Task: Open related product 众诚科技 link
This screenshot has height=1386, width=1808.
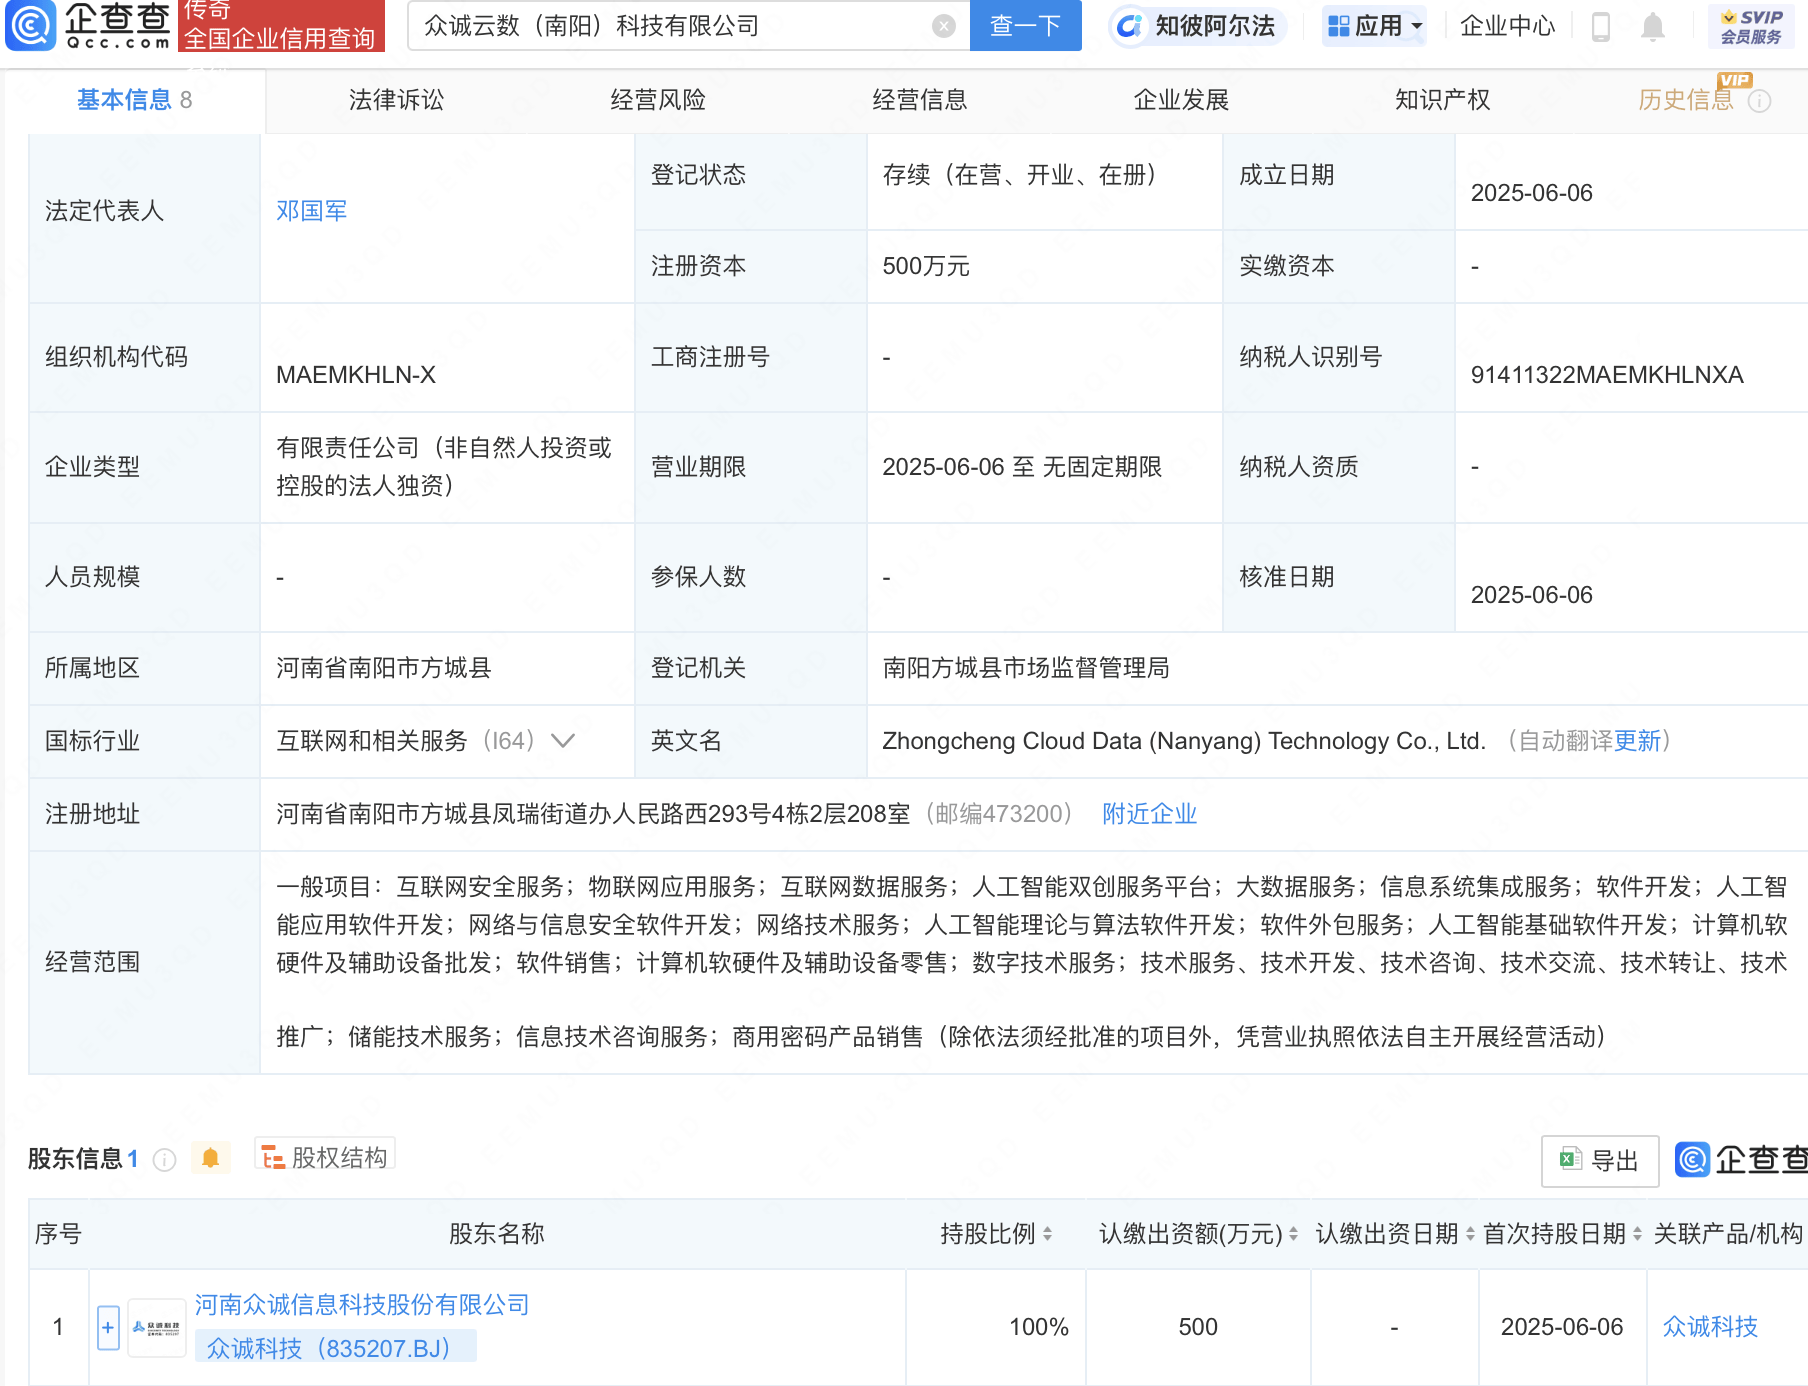Action: pyautogui.click(x=1710, y=1327)
